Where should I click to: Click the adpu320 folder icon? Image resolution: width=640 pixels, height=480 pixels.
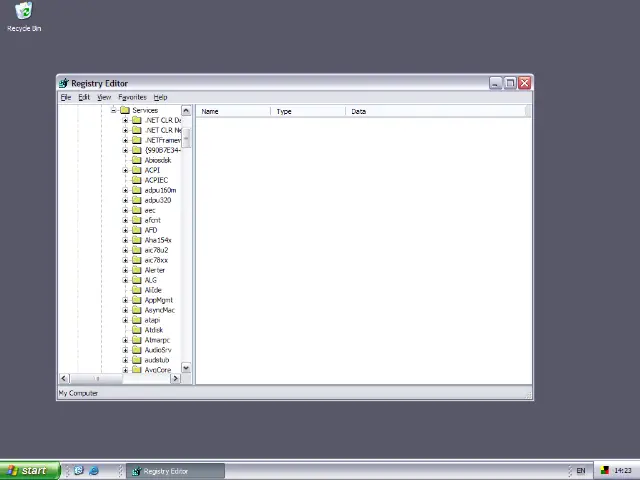point(137,200)
